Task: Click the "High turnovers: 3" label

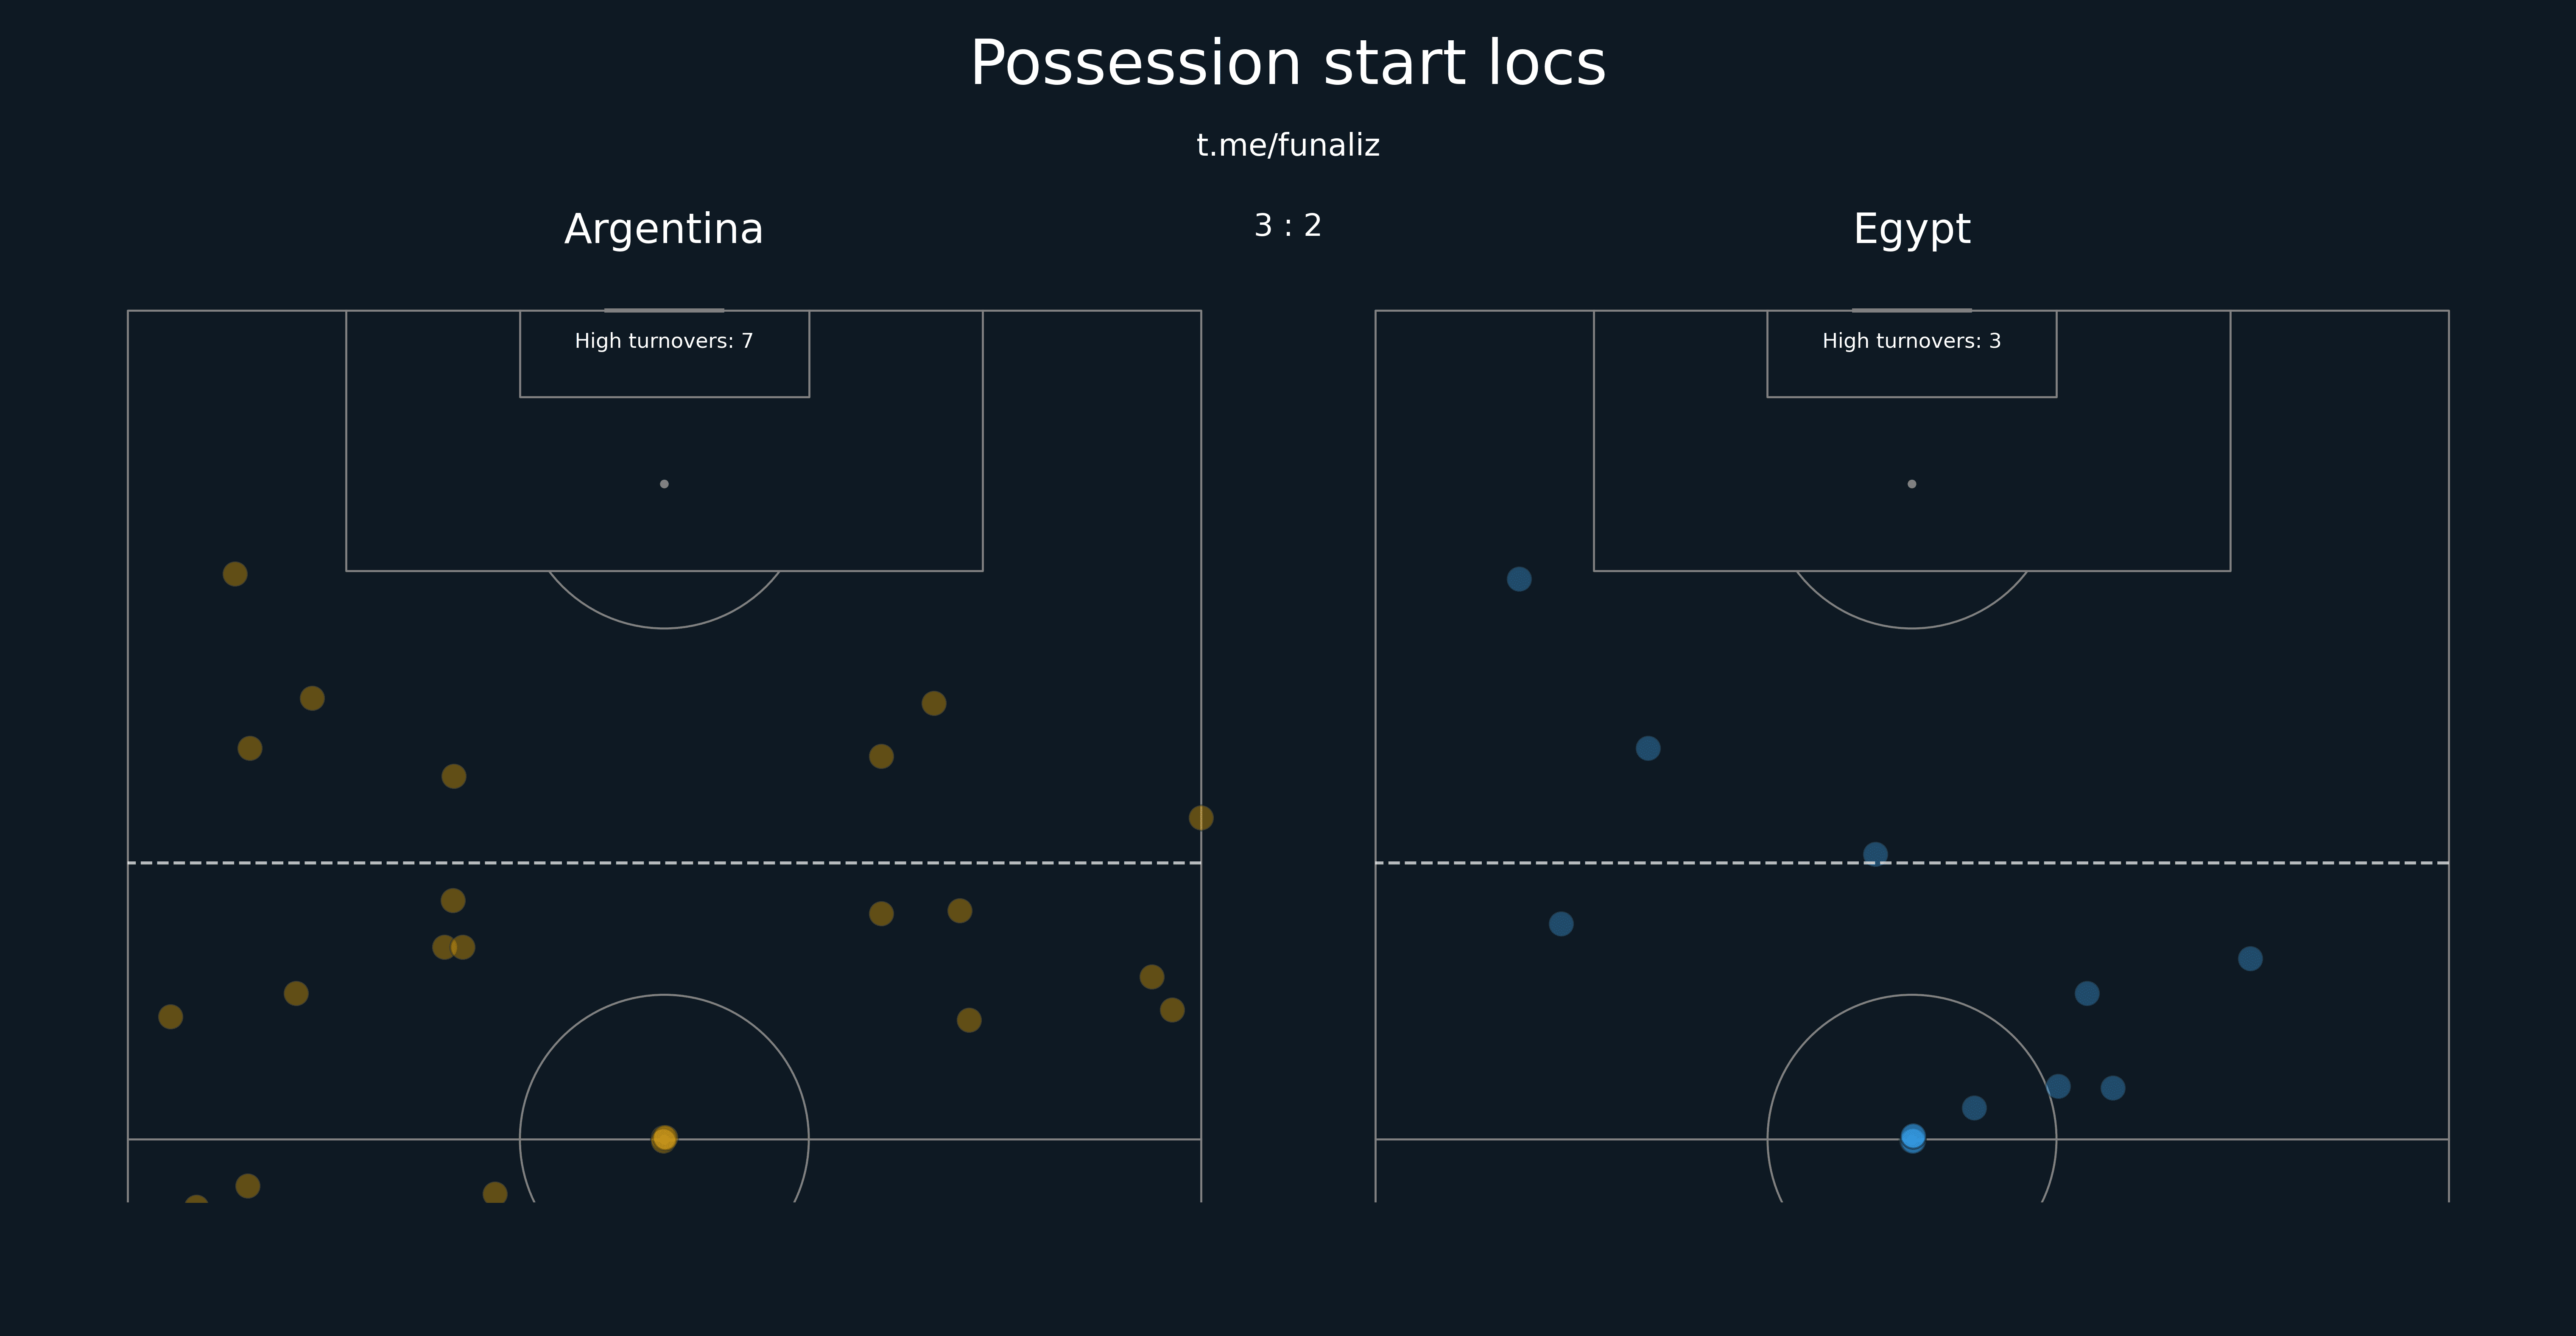Action: pos(1912,341)
